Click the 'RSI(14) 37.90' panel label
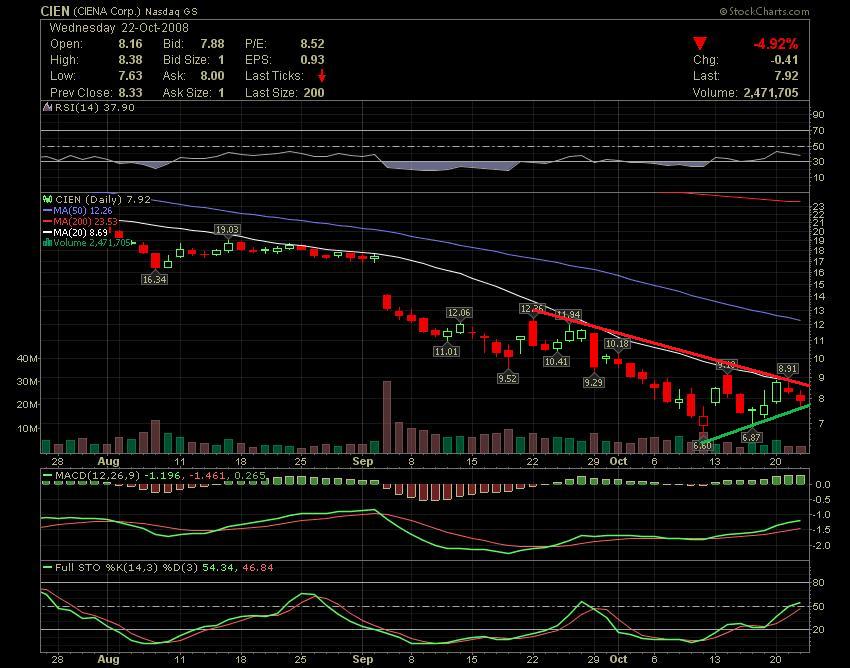 coord(94,107)
